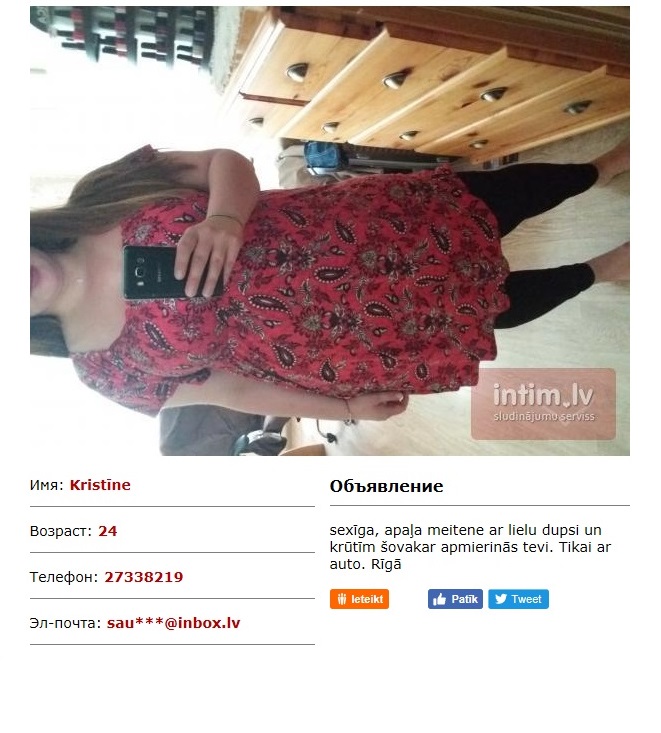The height and width of the screenshot is (733, 661).
Task: Click the Эл-почта field label
Action: pos(65,623)
